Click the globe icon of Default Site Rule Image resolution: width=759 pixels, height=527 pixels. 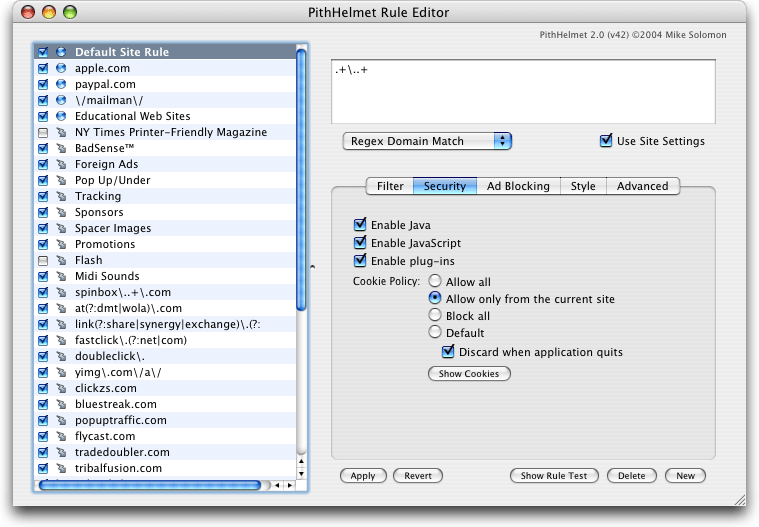pyautogui.click(x=61, y=52)
